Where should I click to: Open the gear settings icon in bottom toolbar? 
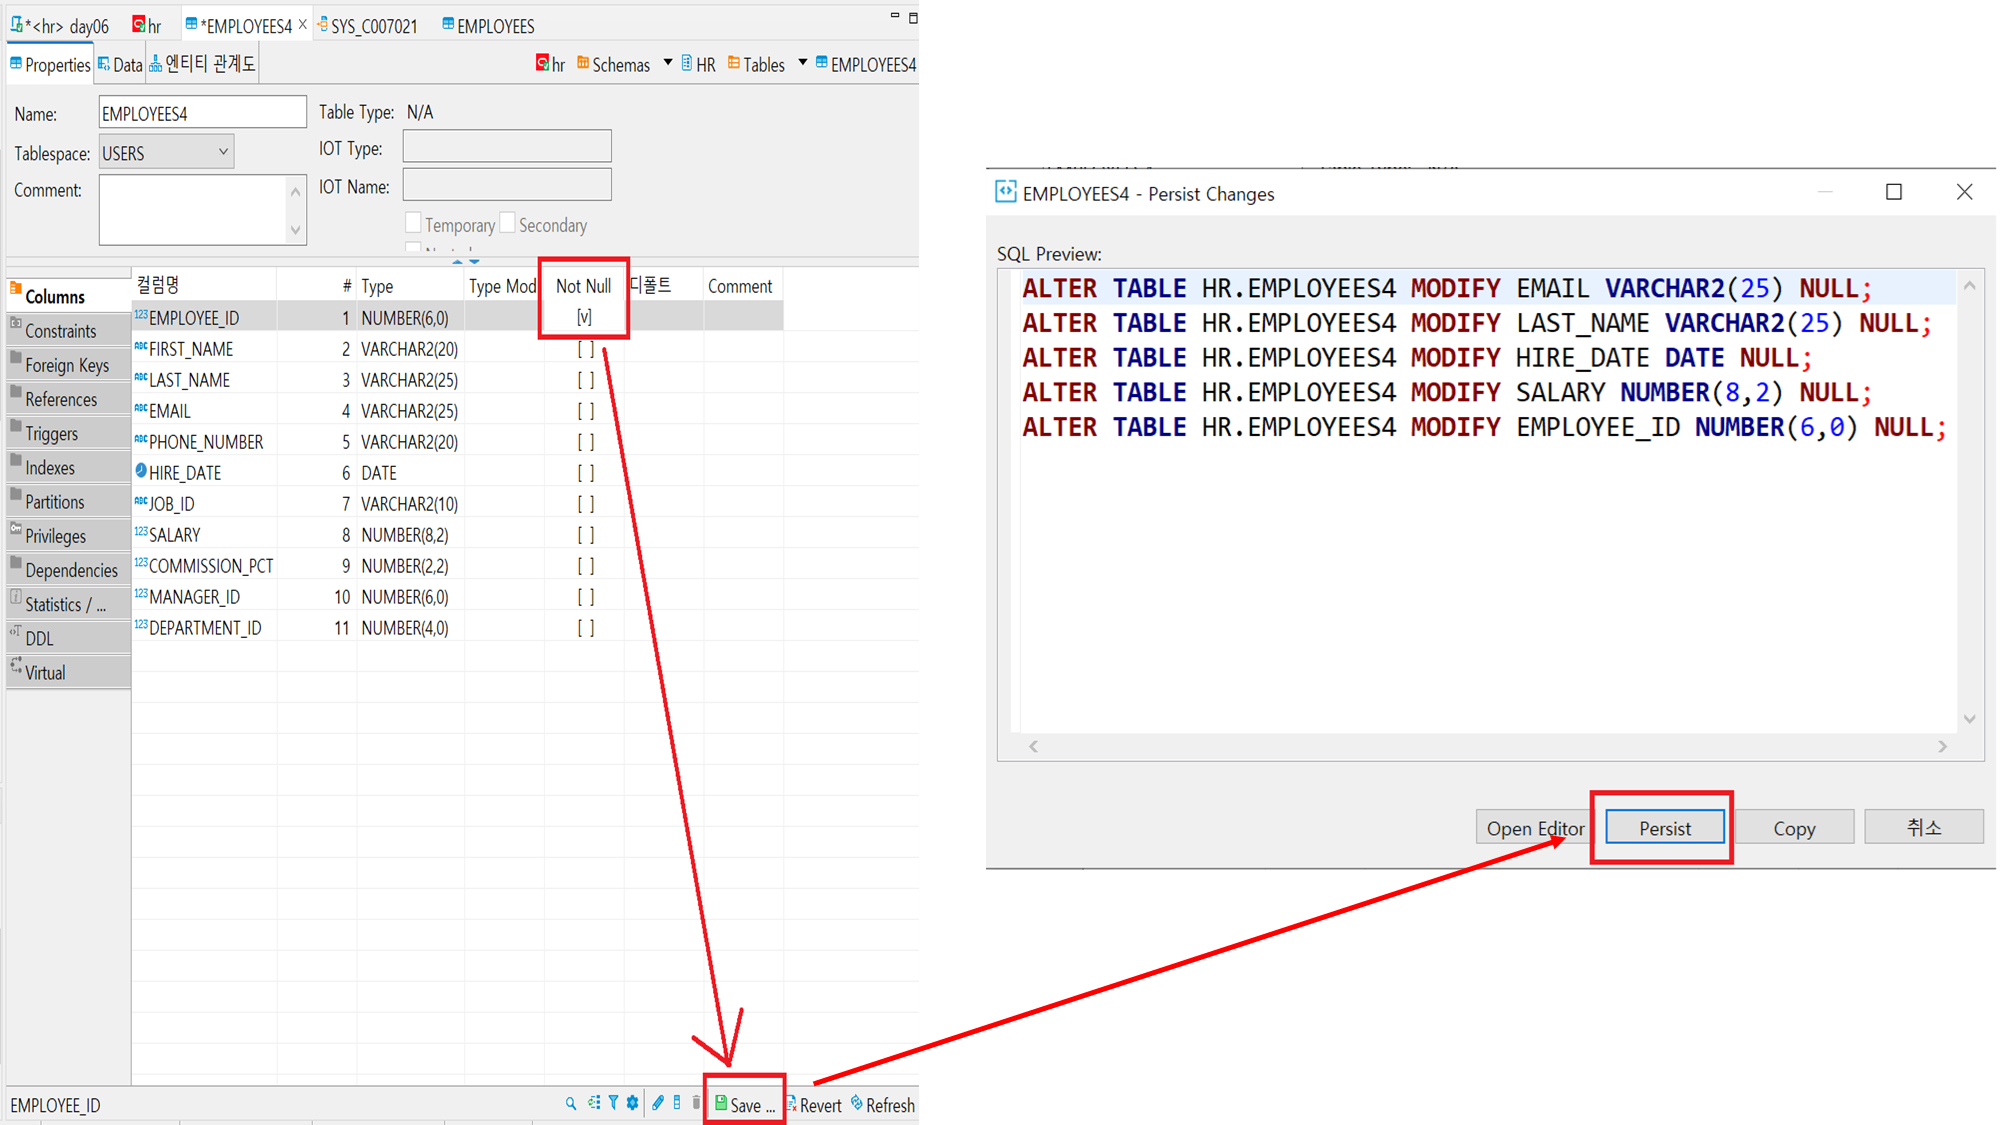pos(633,1103)
